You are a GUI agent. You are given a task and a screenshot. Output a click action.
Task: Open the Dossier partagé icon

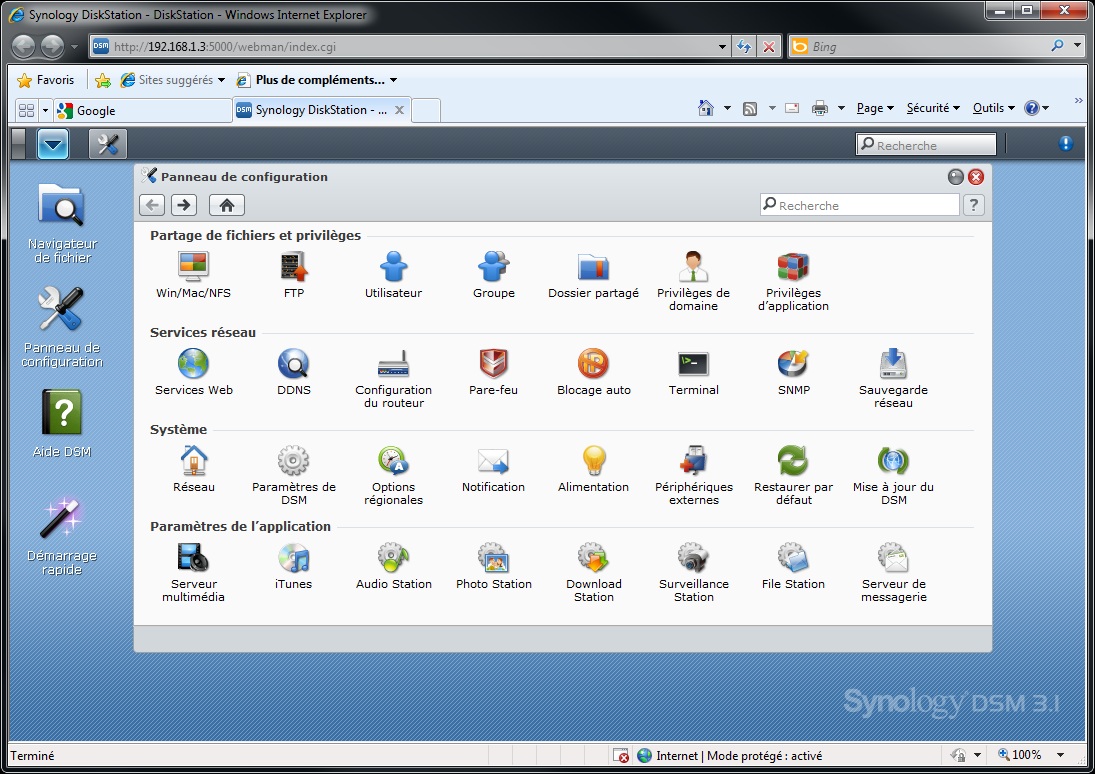[594, 266]
